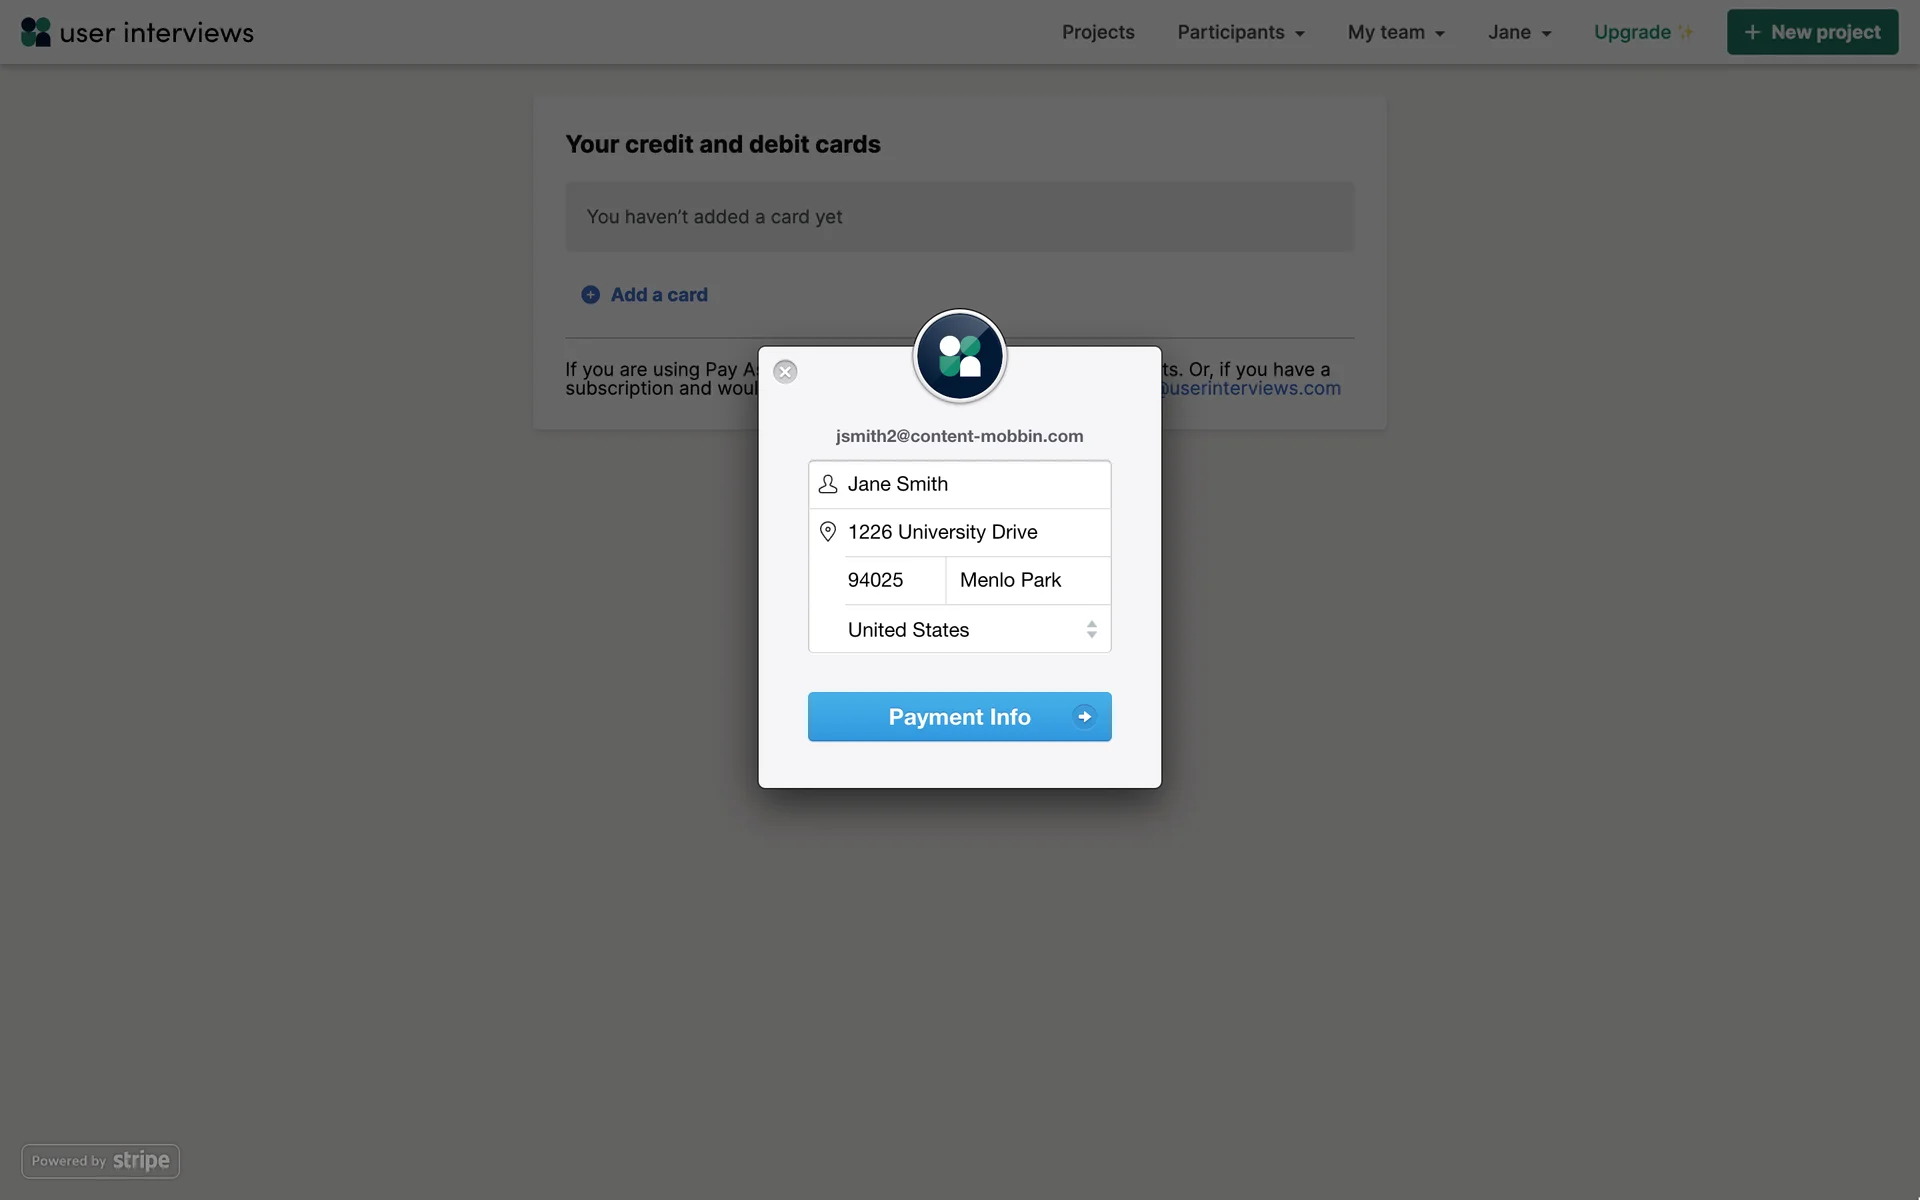
Task: Click the location pin icon by address
Action: 828,532
